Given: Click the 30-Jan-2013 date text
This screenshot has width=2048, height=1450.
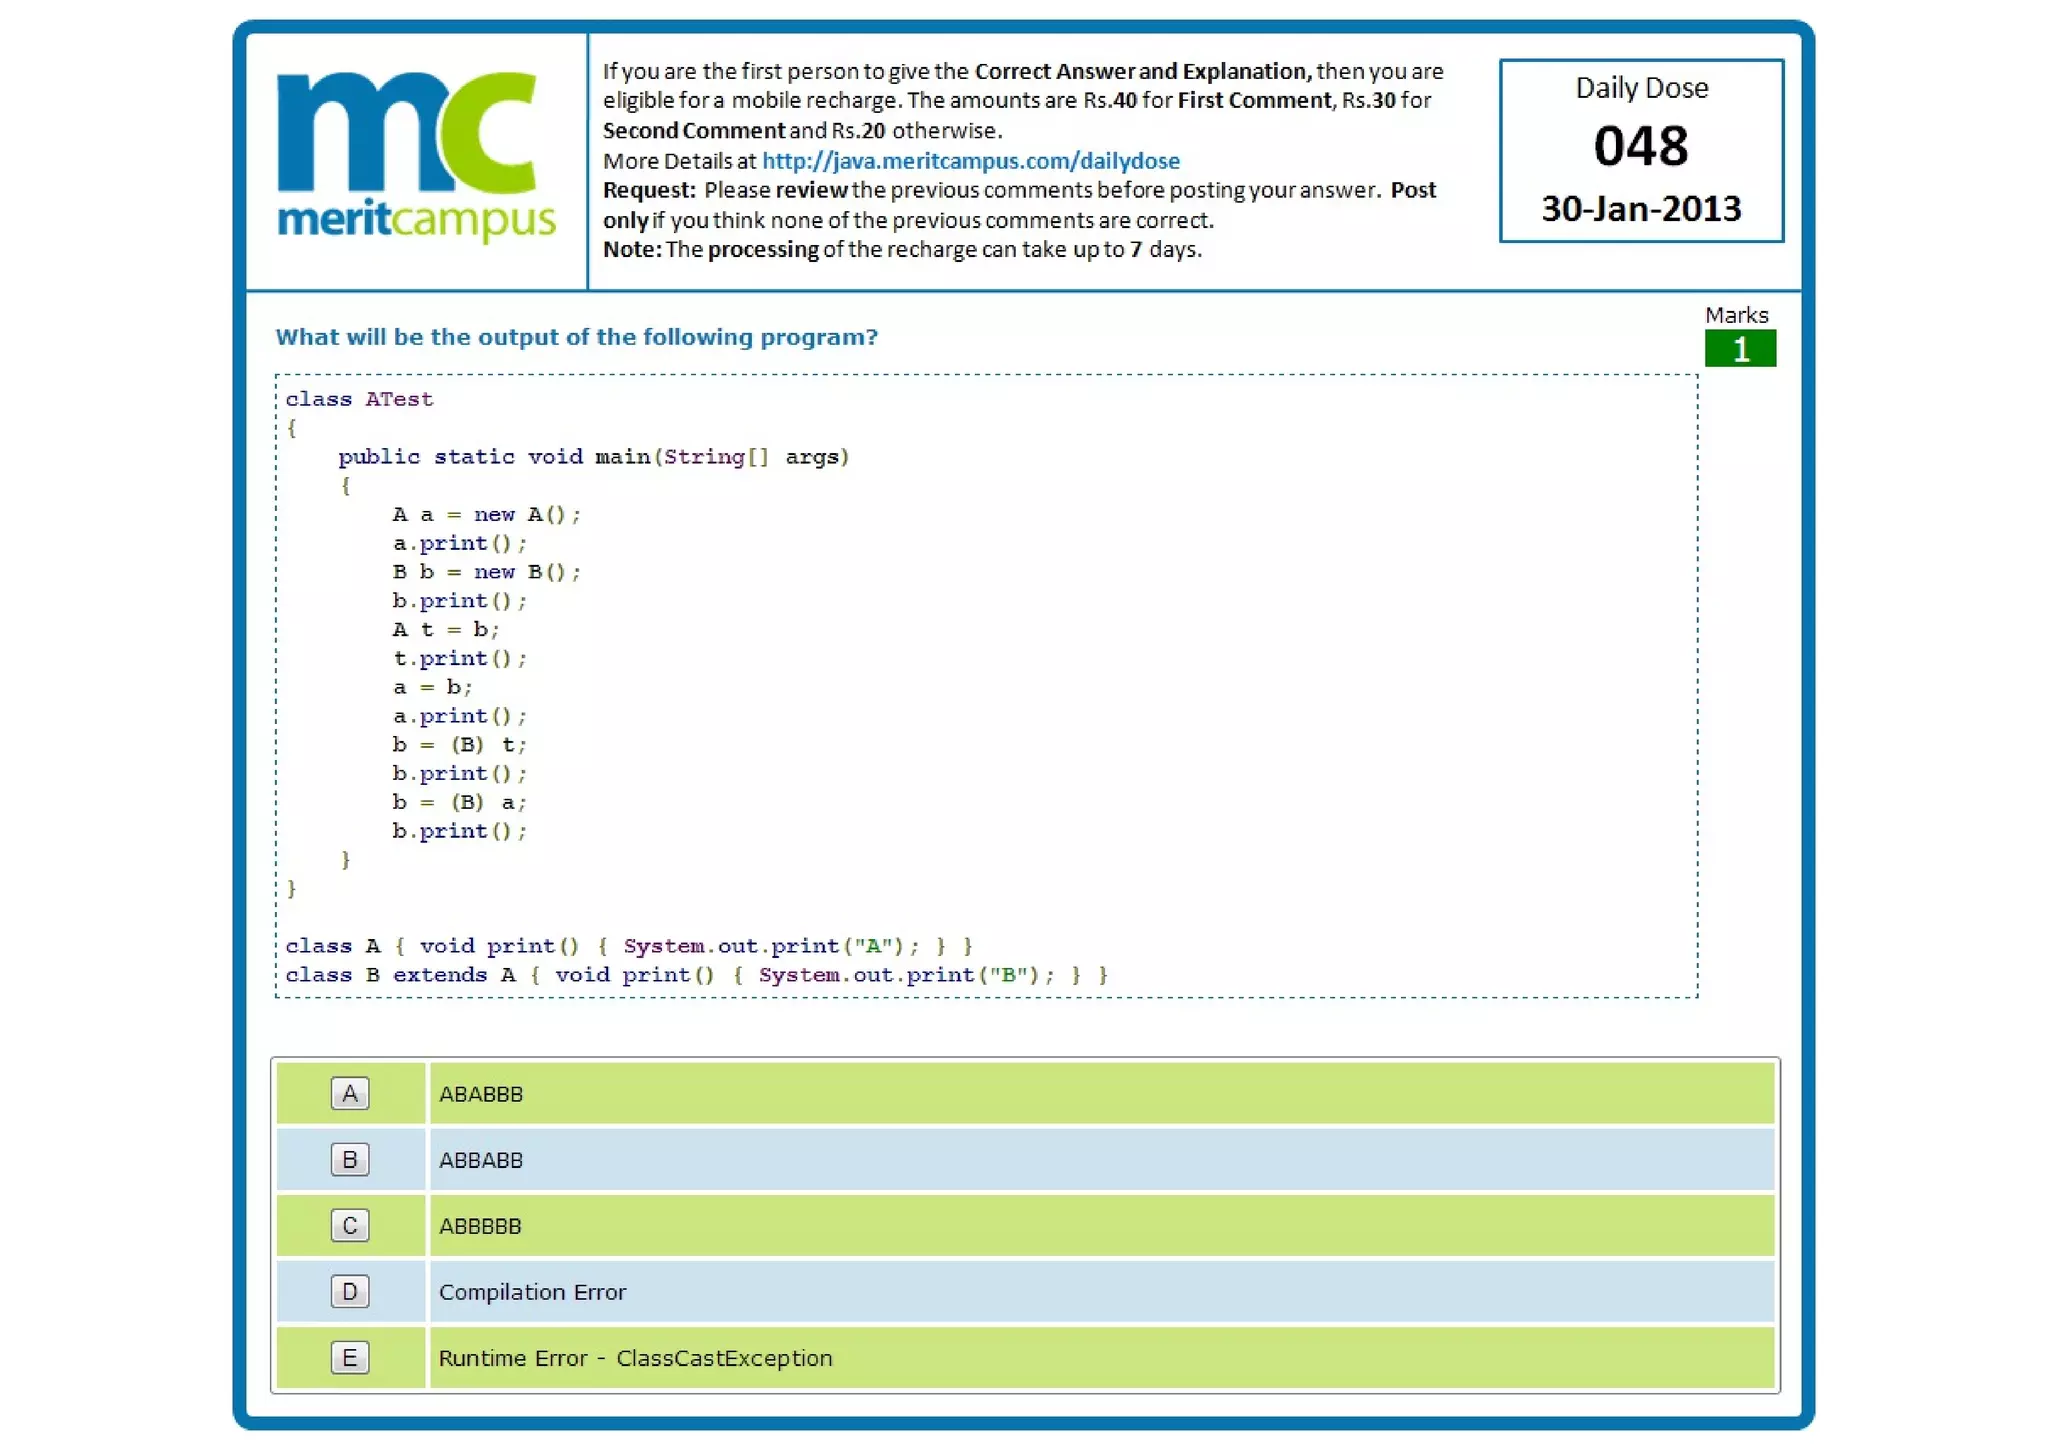Looking at the screenshot, I should coord(1640,209).
